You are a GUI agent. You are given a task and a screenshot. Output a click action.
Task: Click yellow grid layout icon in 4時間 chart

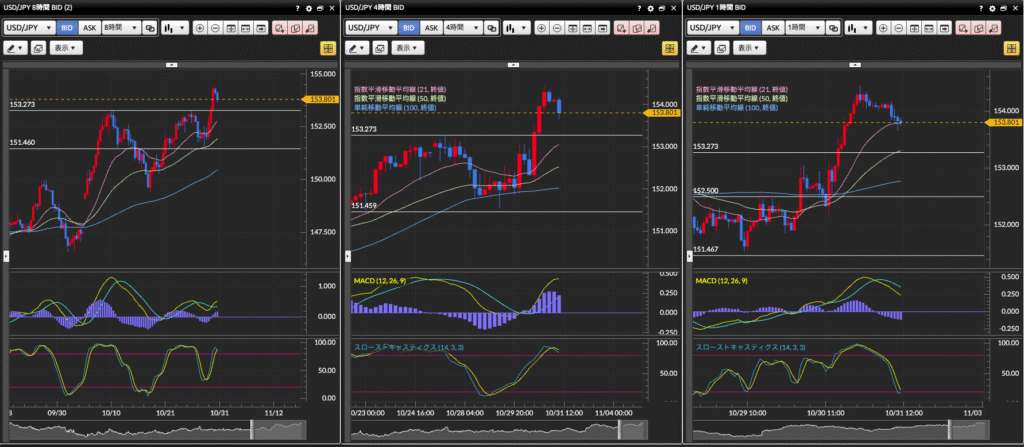click(669, 48)
